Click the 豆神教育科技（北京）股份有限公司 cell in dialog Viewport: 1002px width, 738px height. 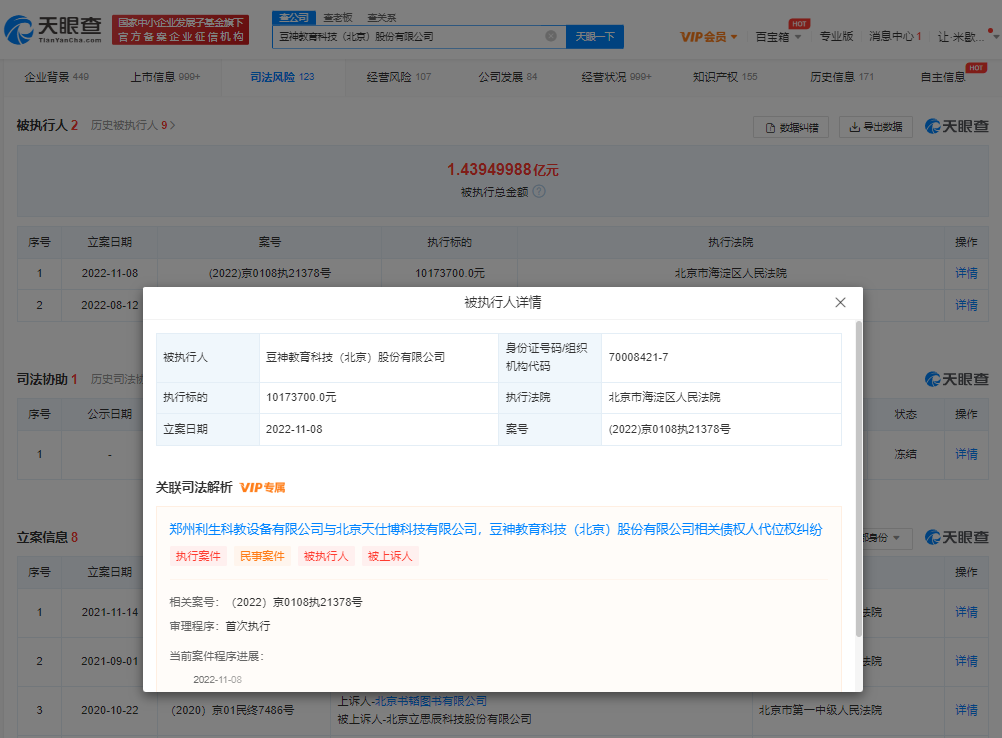(355, 357)
